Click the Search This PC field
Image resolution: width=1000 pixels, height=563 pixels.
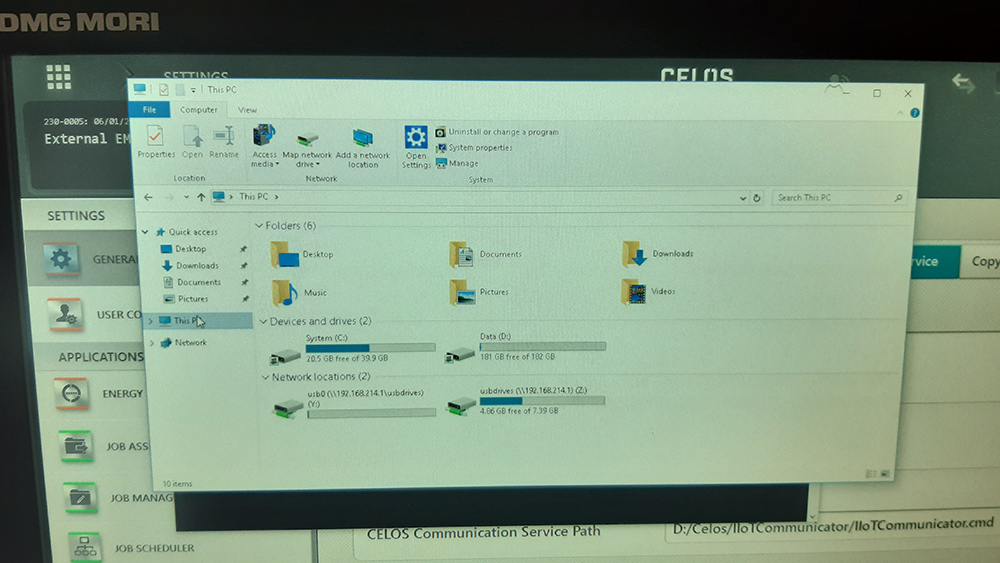840,198
